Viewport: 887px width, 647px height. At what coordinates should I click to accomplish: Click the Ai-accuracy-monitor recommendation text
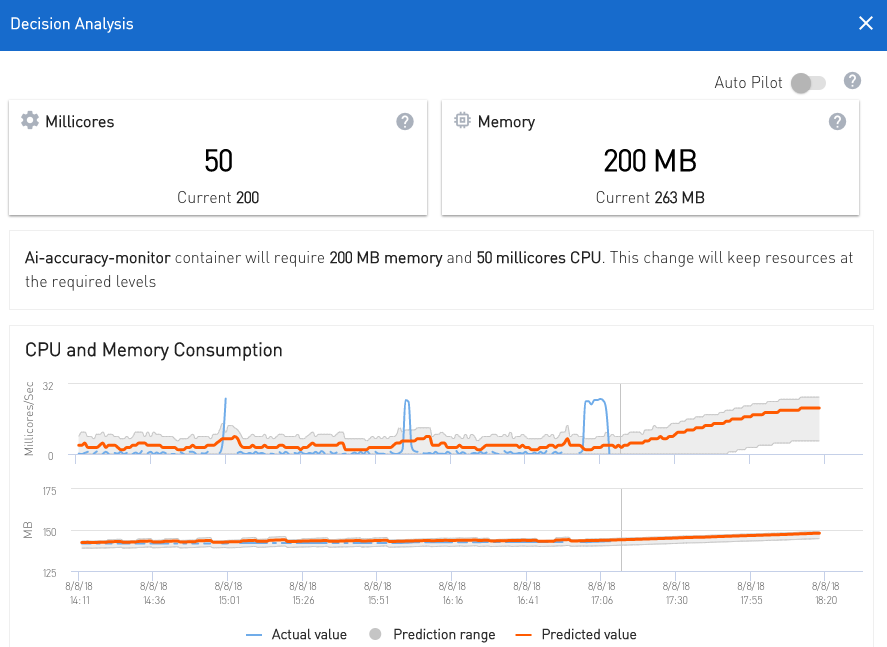pyautogui.click(x=97, y=258)
